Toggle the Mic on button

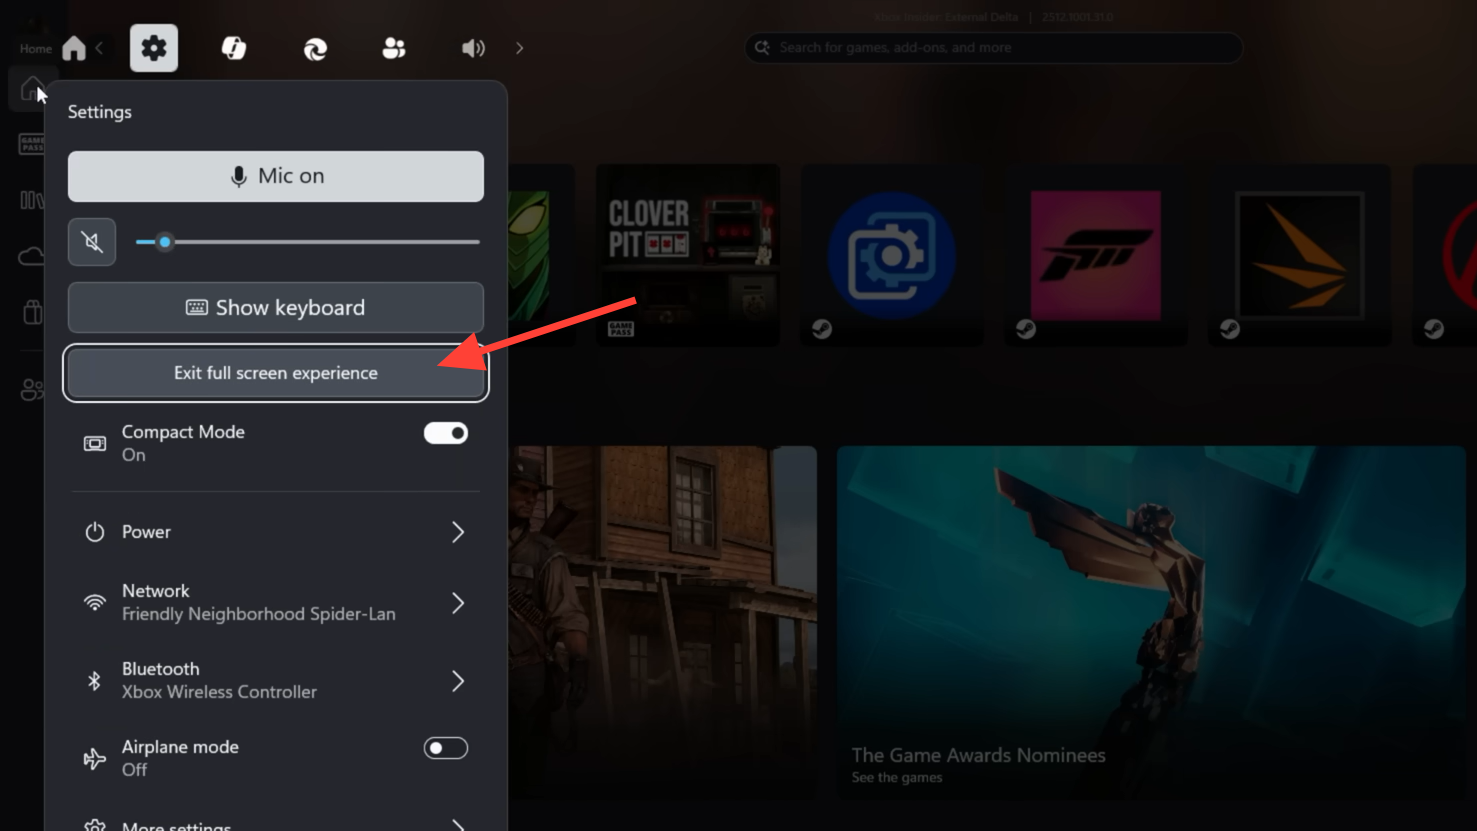pyautogui.click(x=276, y=176)
